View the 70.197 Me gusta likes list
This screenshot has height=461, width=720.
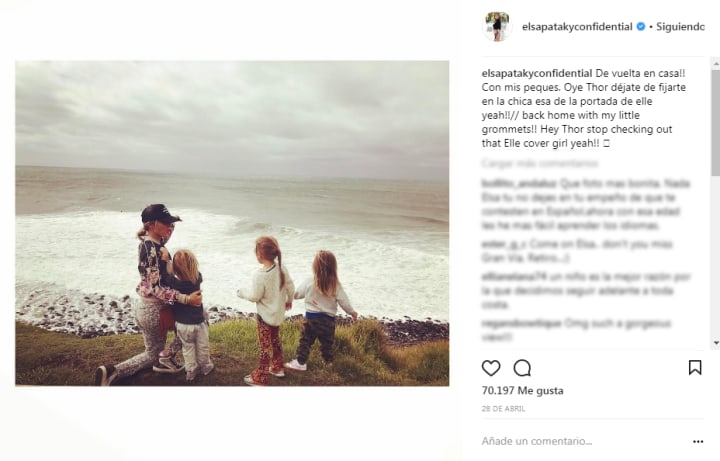point(523,391)
